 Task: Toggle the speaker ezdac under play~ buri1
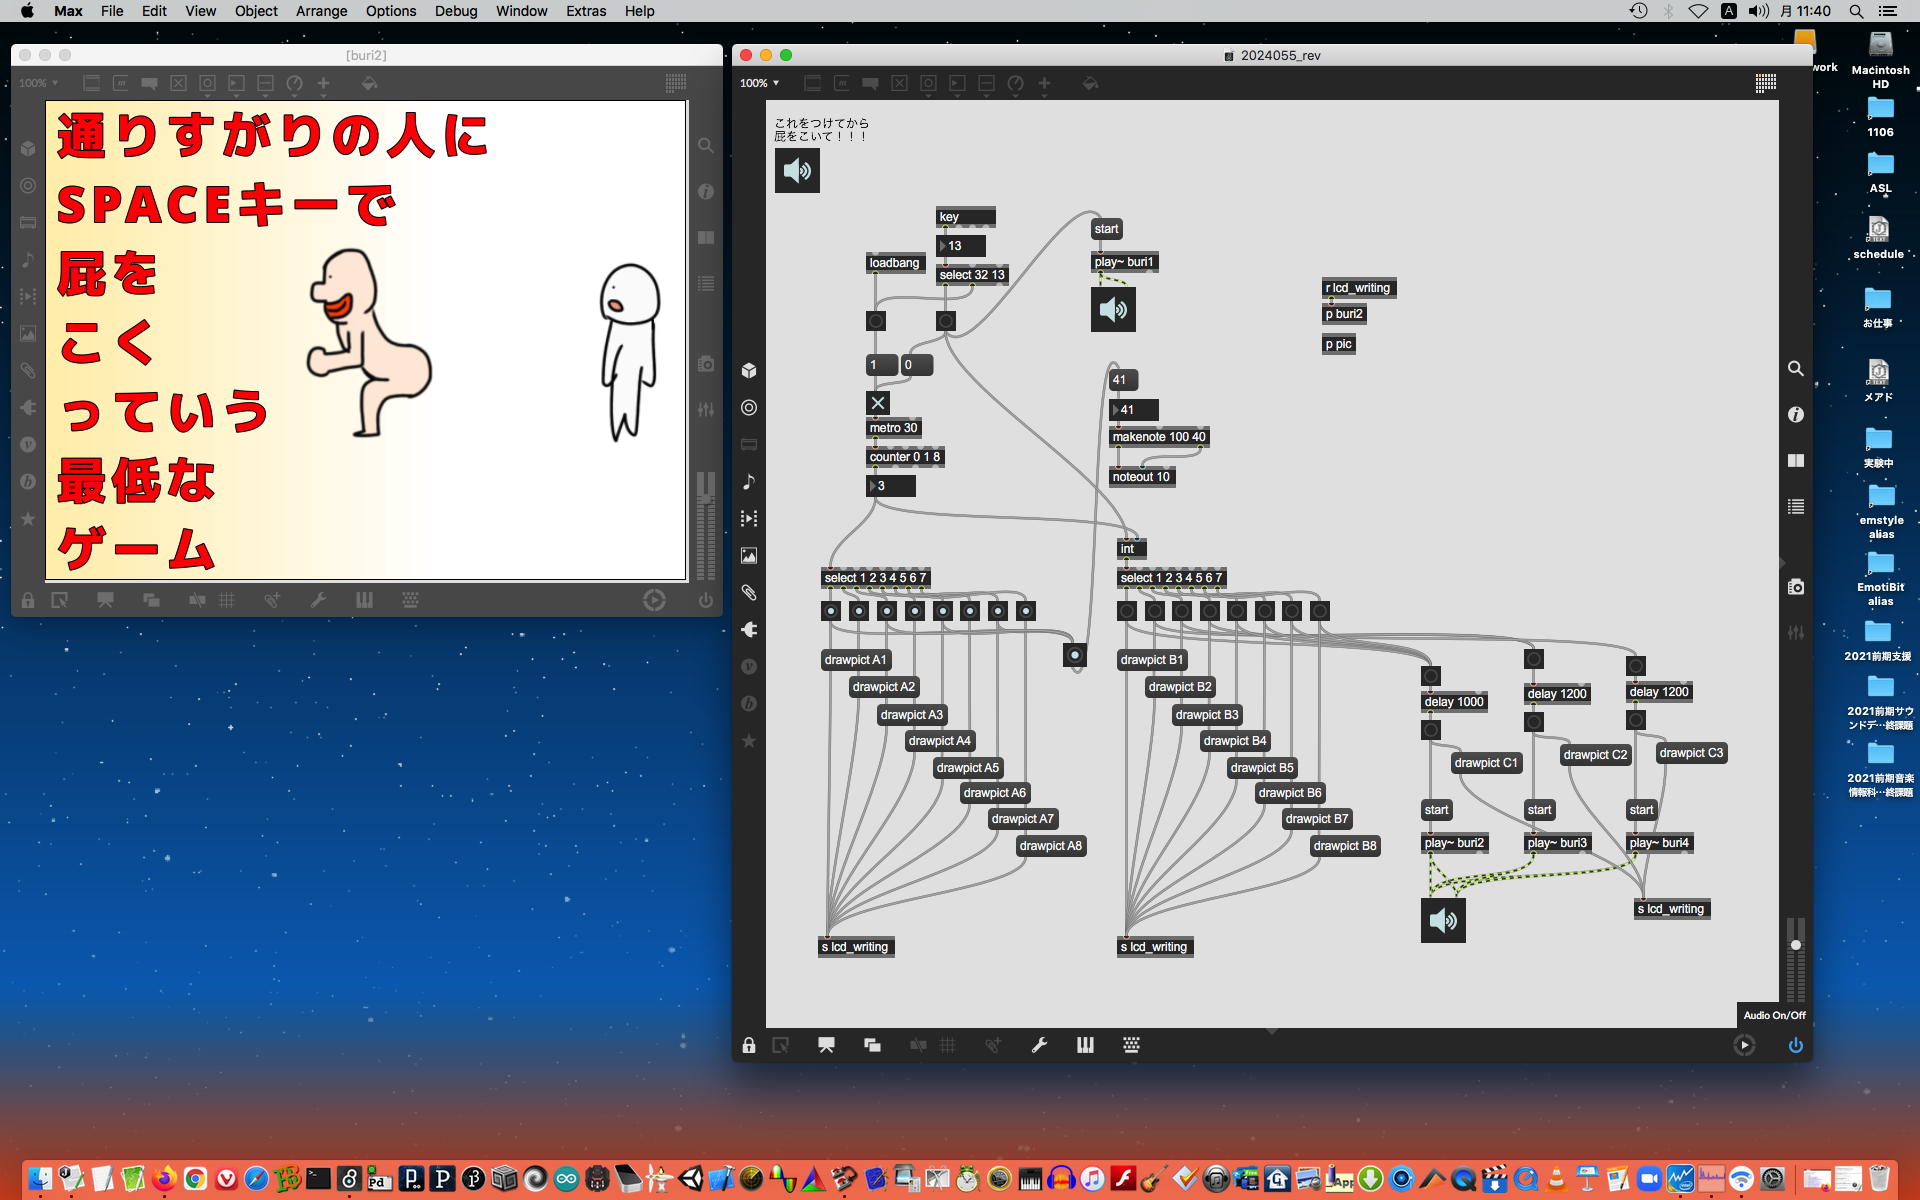click(x=1113, y=310)
